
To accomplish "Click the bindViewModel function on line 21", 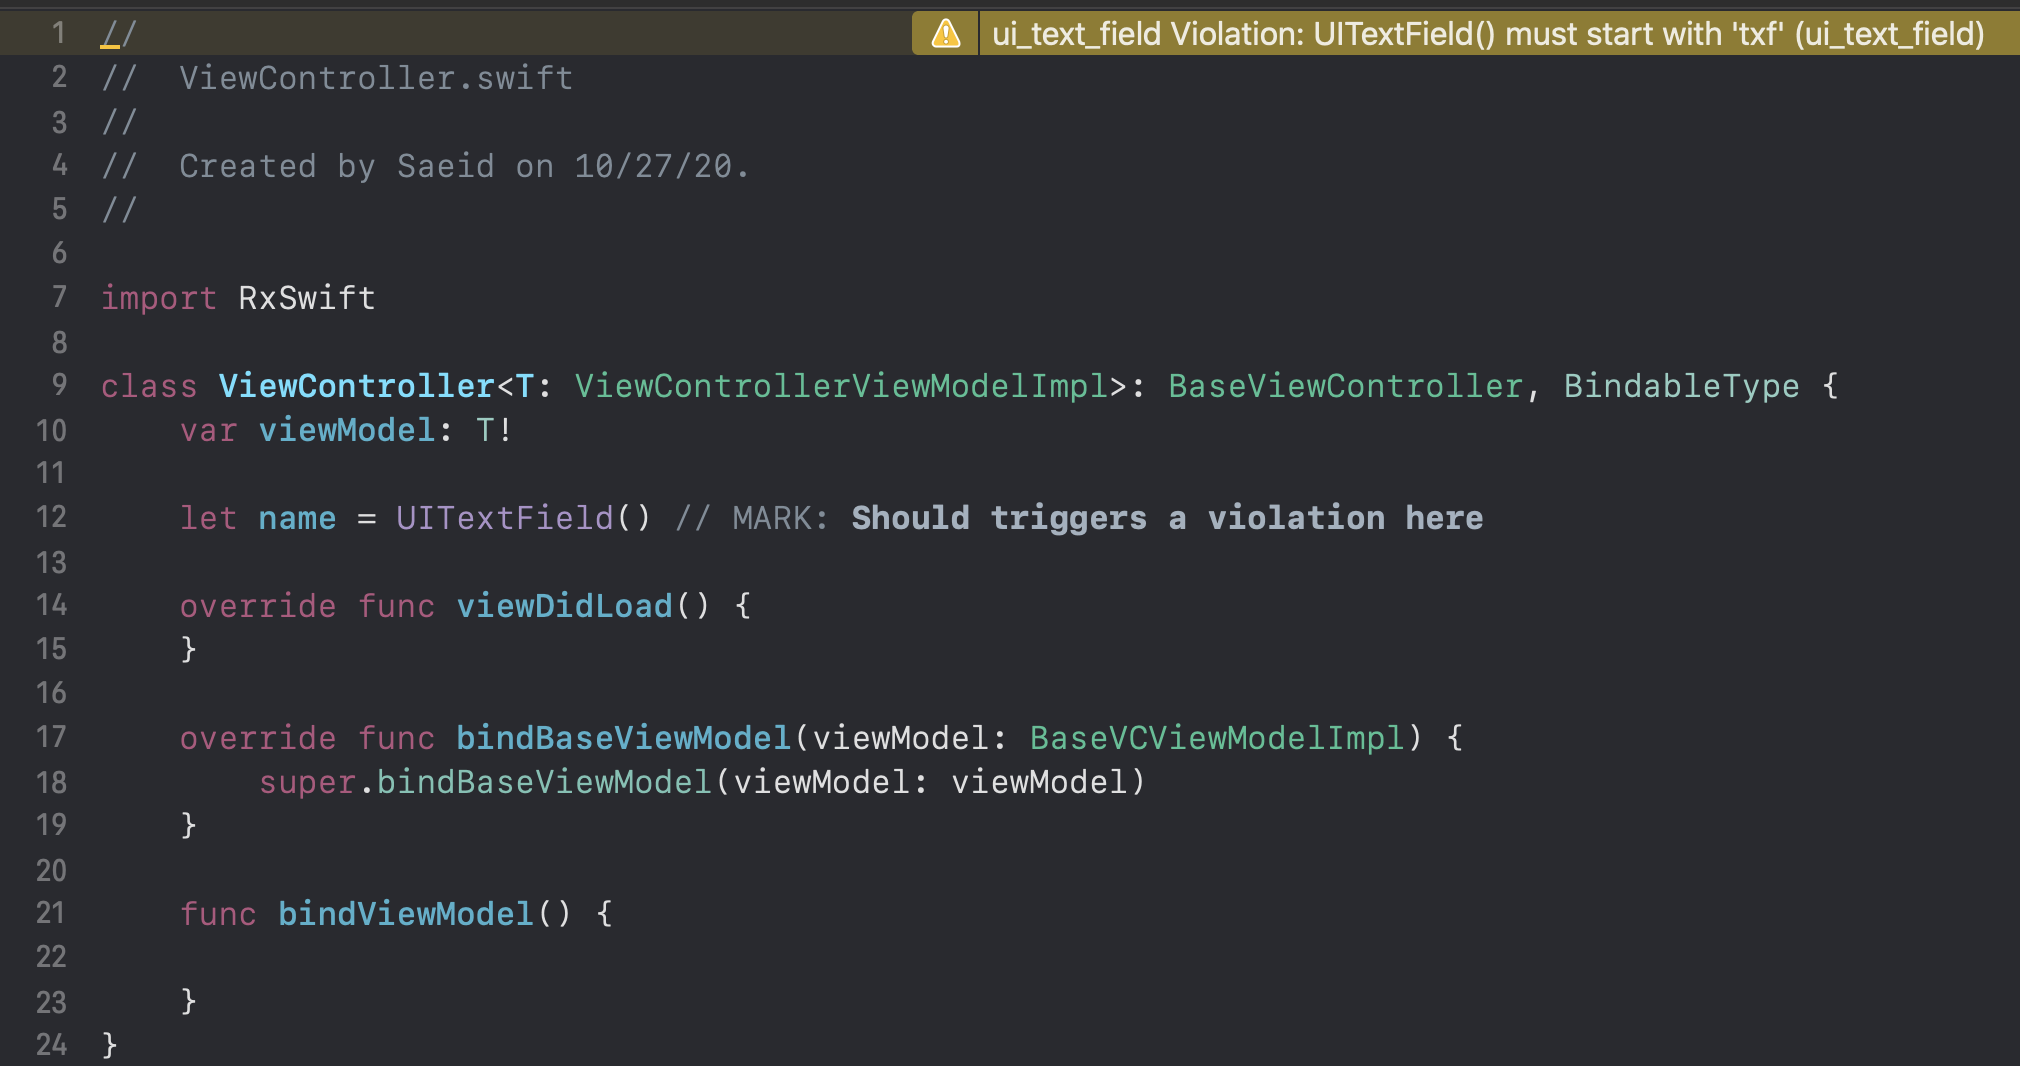I will point(404,913).
